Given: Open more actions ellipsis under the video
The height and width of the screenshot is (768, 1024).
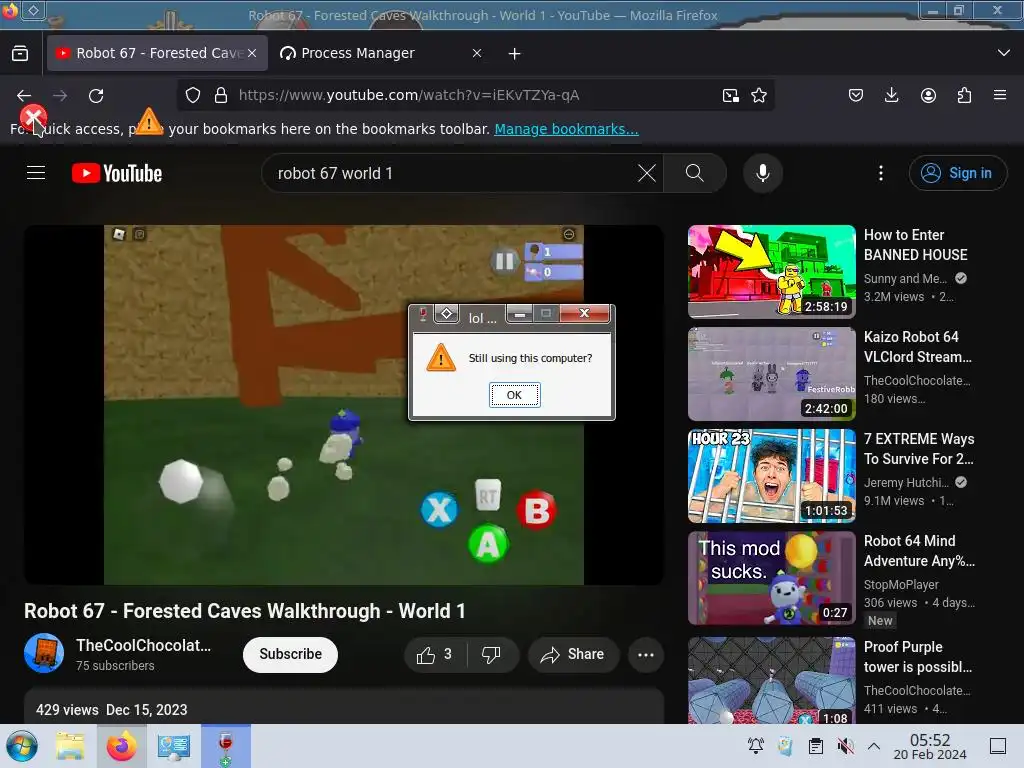Looking at the screenshot, I should coord(646,654).
